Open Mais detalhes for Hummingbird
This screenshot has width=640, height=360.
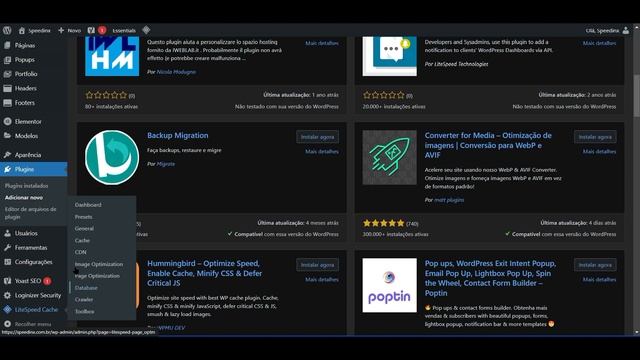click(x=322, y=280)
